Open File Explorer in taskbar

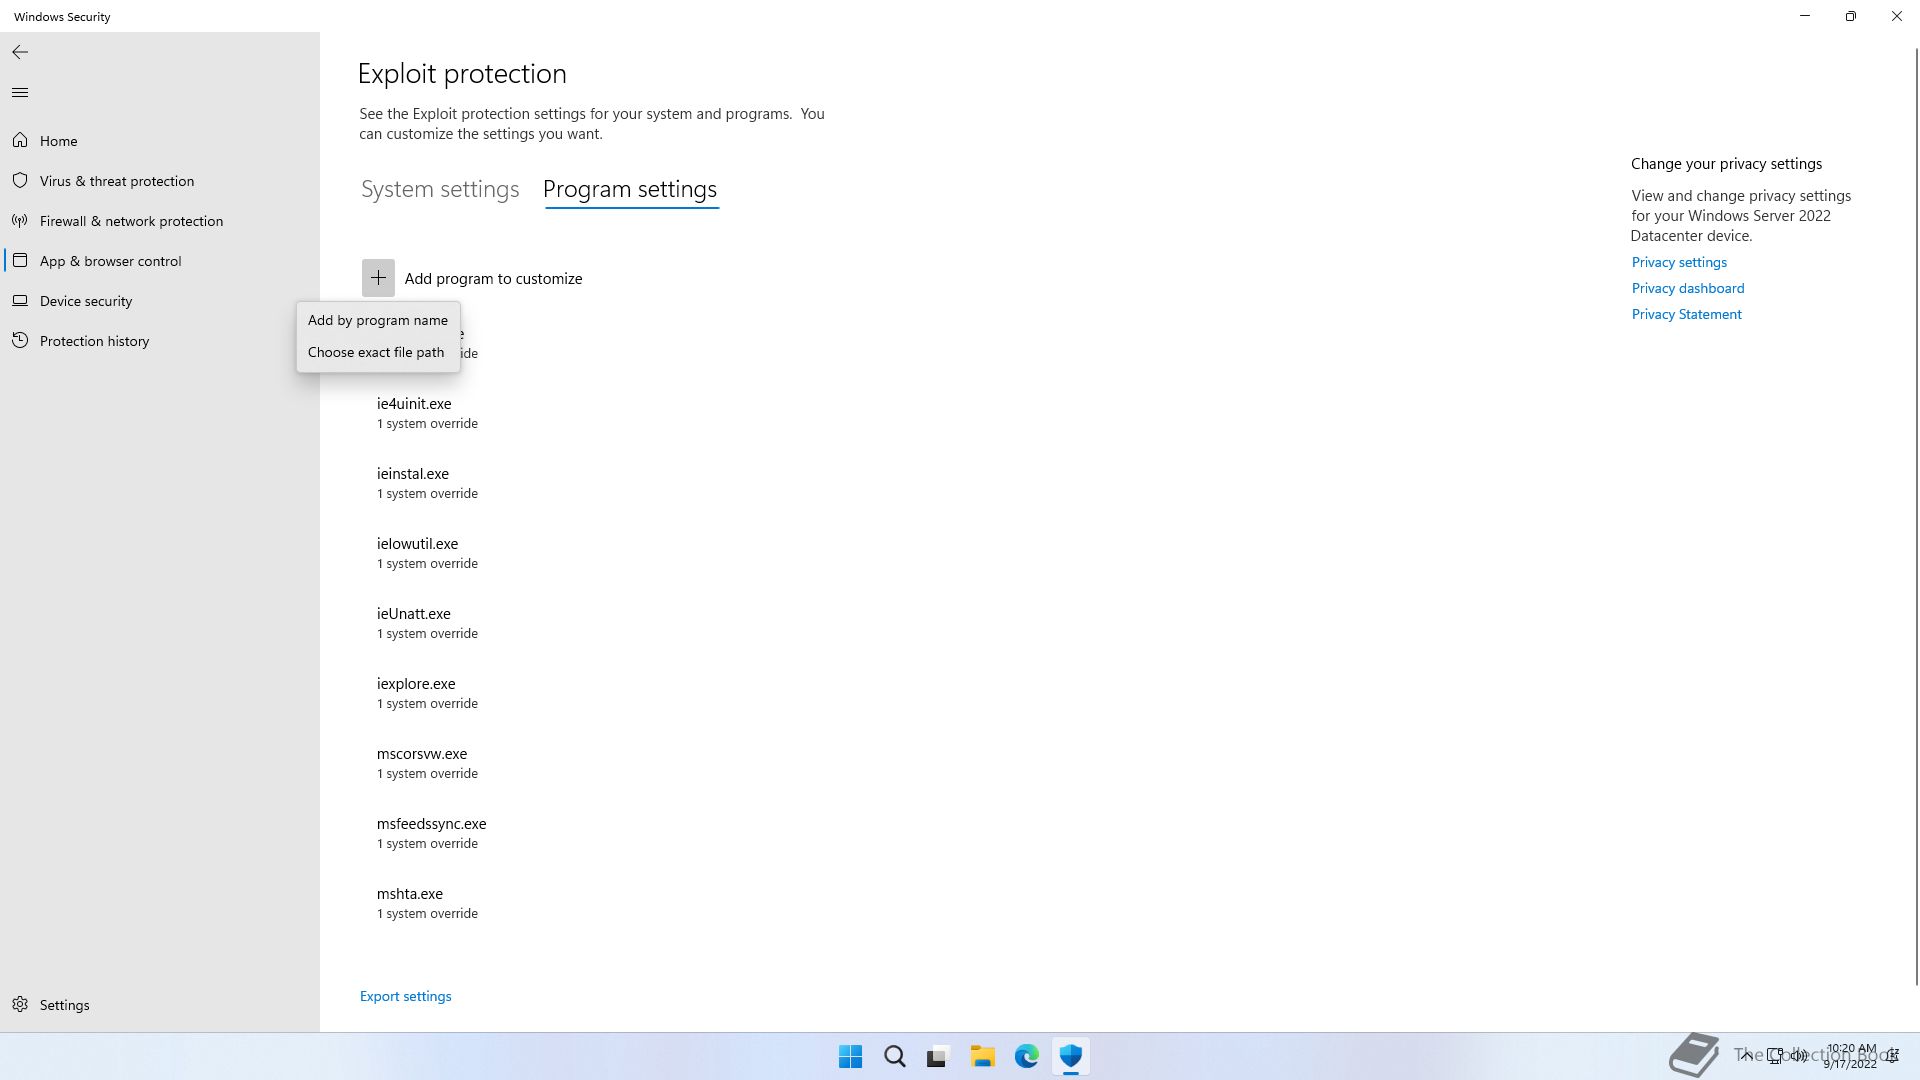[x=982, y=1056]
